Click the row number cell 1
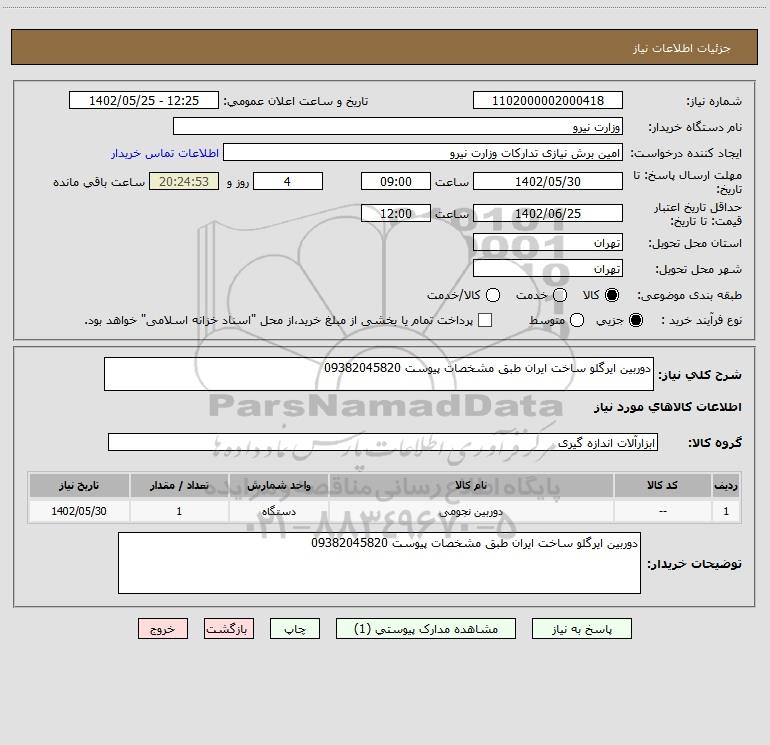Image resolution: width=770 pixels, height=745 pixels. coord(726,511)
